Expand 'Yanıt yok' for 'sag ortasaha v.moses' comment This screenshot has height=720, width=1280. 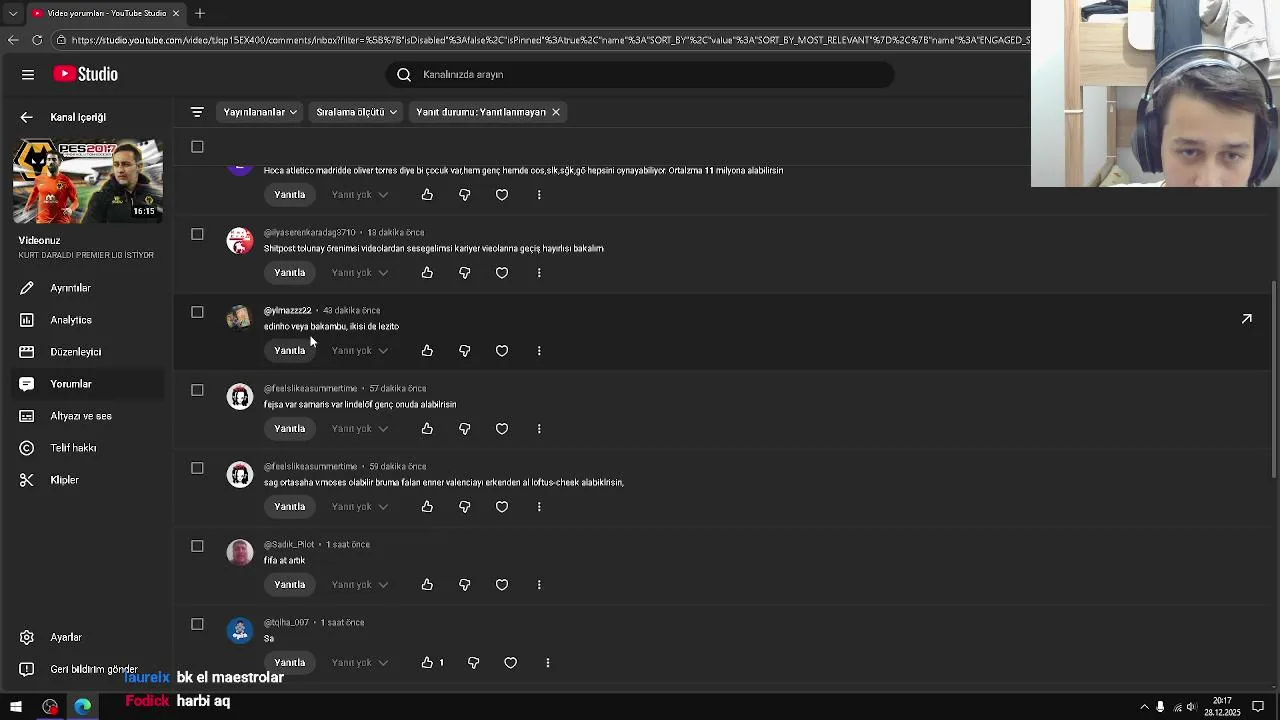pyautogui.click(x=360, y=506)
